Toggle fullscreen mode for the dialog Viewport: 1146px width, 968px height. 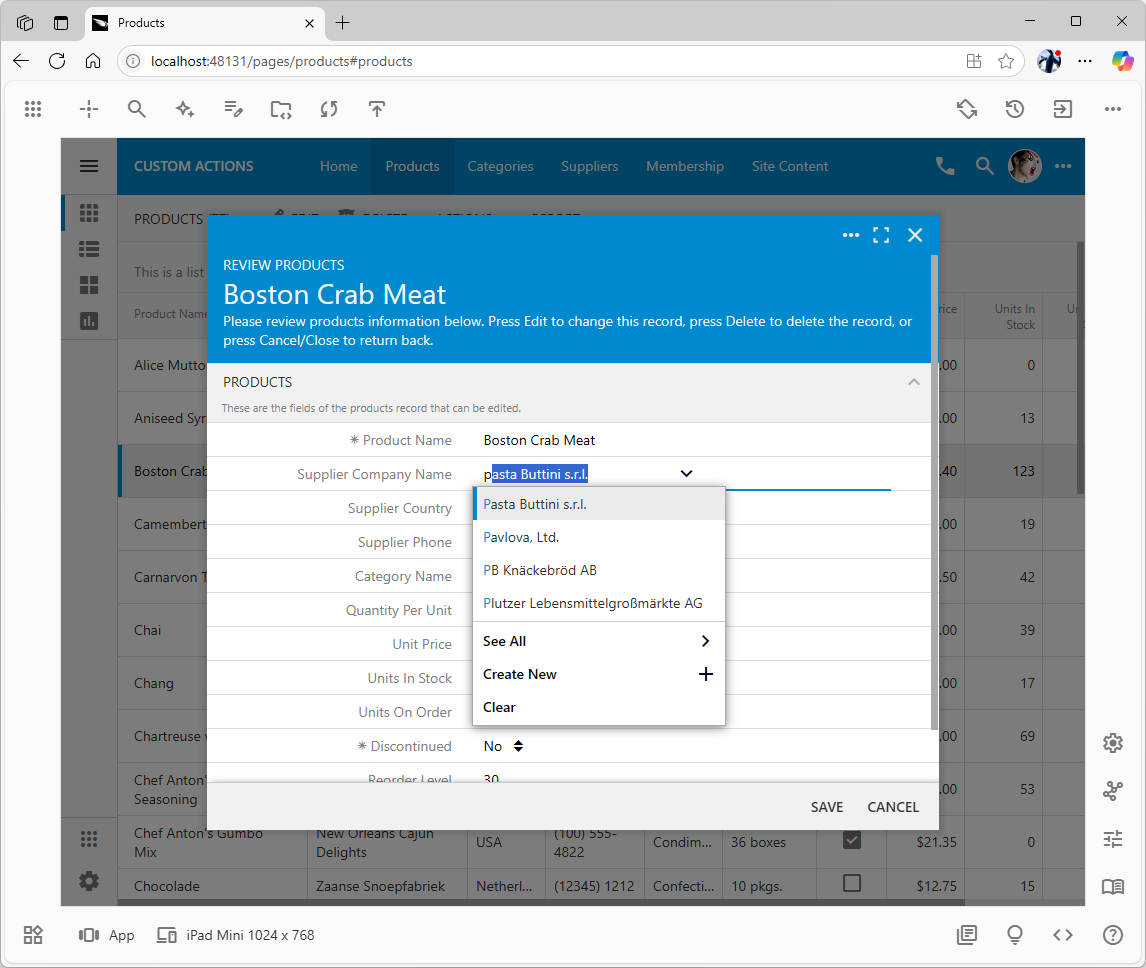point(881,235)
